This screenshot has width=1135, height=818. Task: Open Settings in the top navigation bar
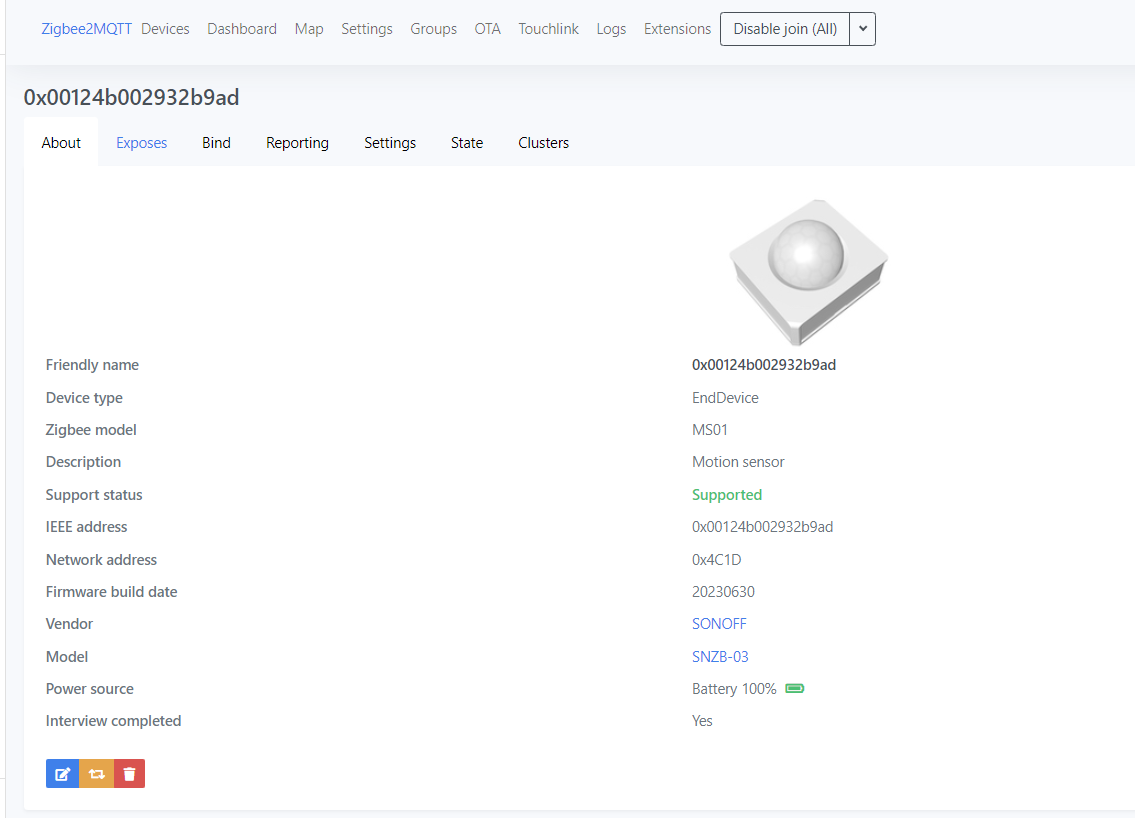367,29
